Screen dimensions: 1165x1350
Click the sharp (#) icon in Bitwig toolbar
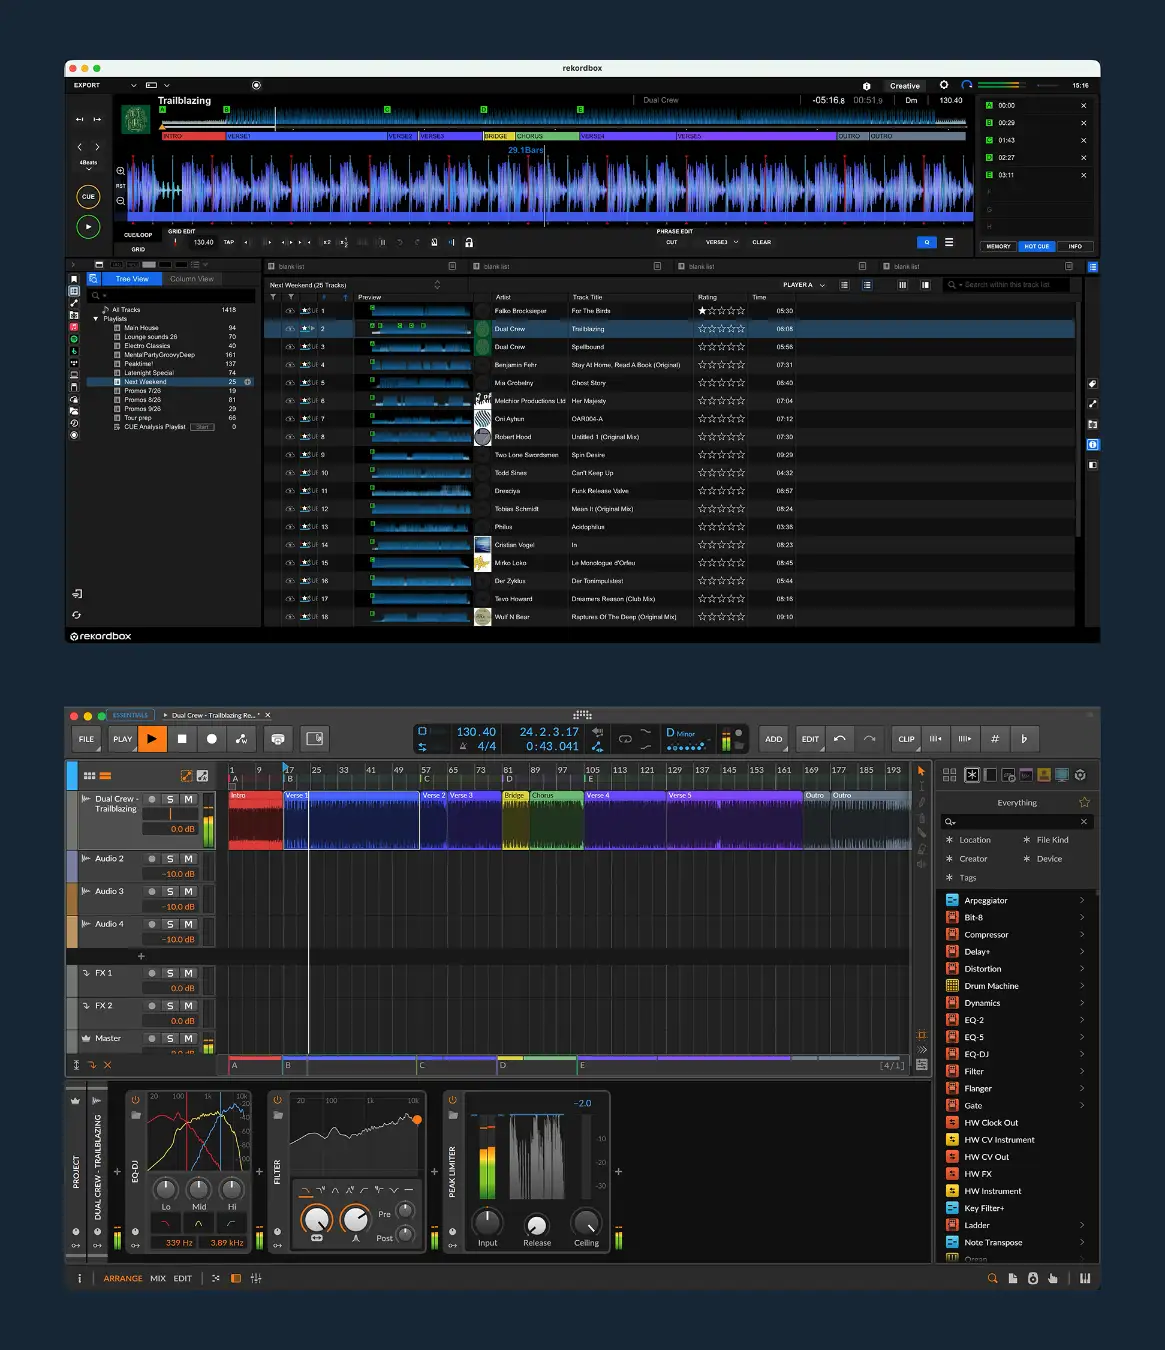995,739
